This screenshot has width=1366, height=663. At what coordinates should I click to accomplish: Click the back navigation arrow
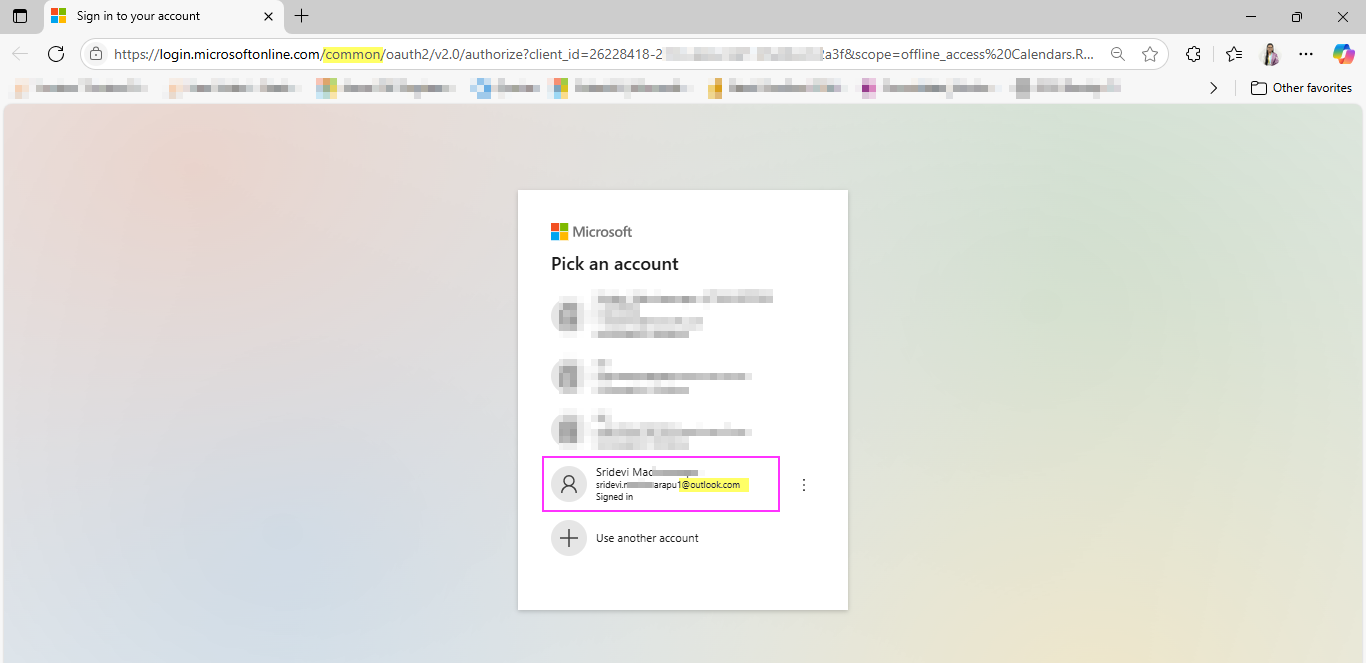point(20,54)
